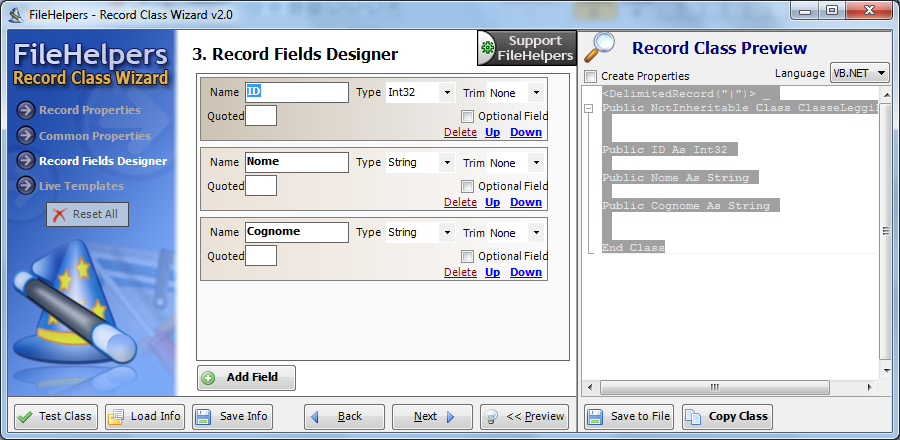The width and height of the screenshot is (900, 440).
Task: Click the Name input containing Cognome
Action: [297, 232]
